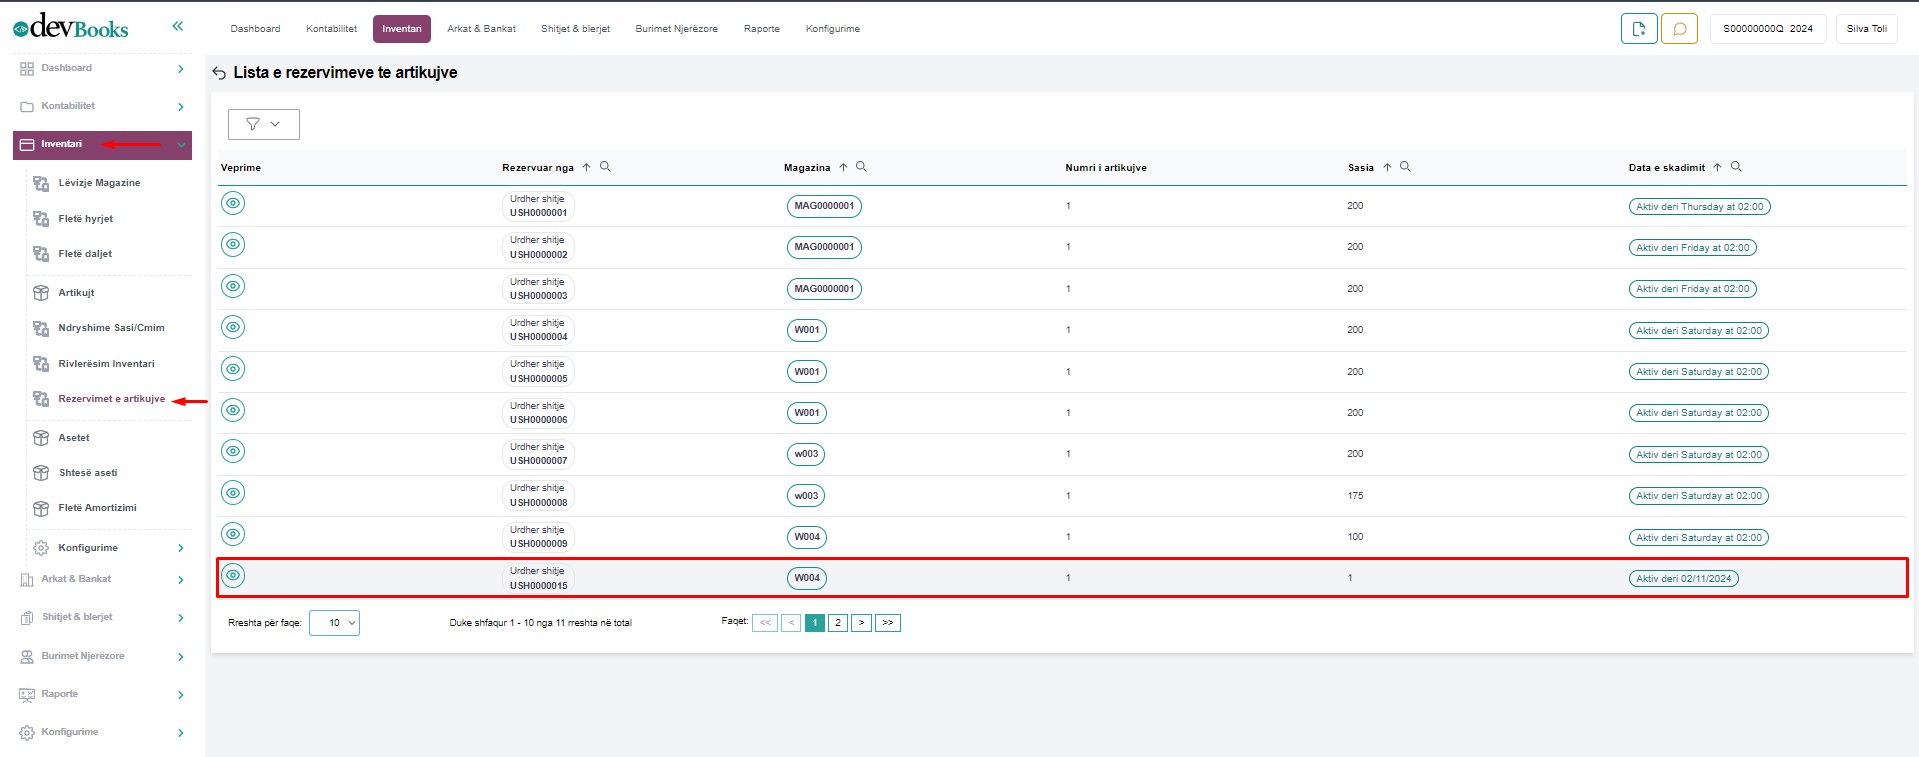
Task: Open the filter dropdown button
Action: point(263,124)
